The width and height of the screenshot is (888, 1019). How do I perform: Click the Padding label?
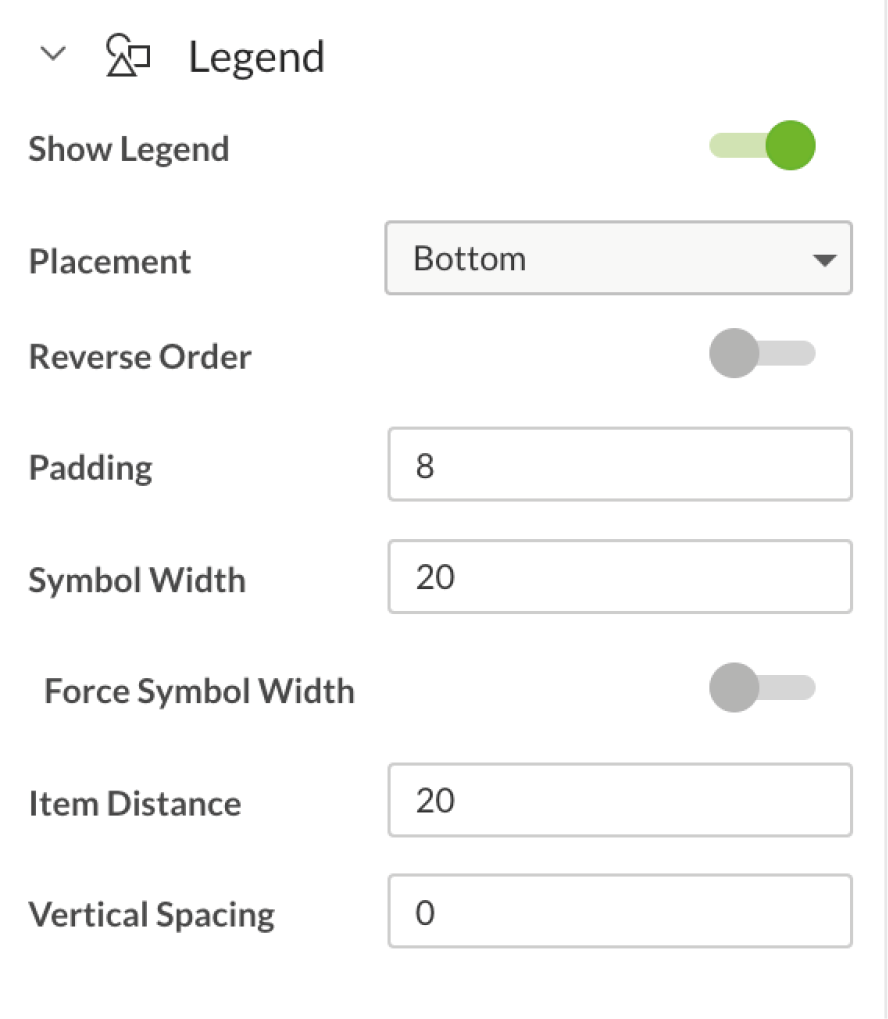pyautogui.click(x=91, y=469)
